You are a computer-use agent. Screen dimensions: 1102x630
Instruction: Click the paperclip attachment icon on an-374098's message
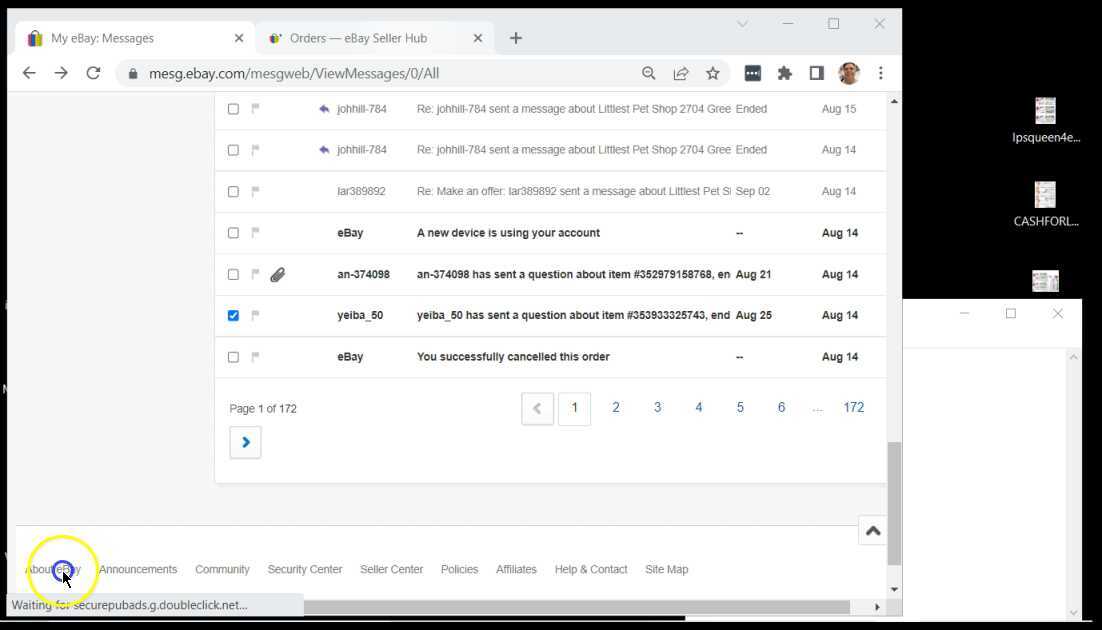pyautogui.click(x=278, y=273)
